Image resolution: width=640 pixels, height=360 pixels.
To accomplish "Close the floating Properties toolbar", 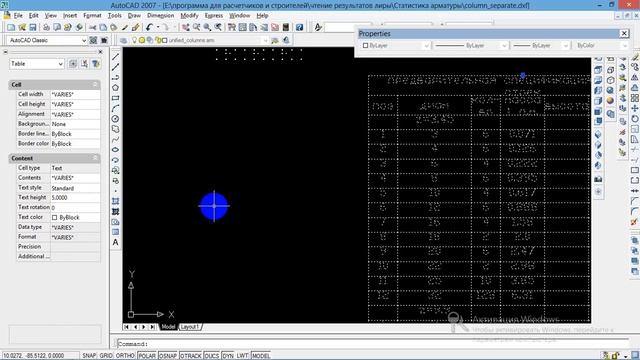I will (624, 33).
